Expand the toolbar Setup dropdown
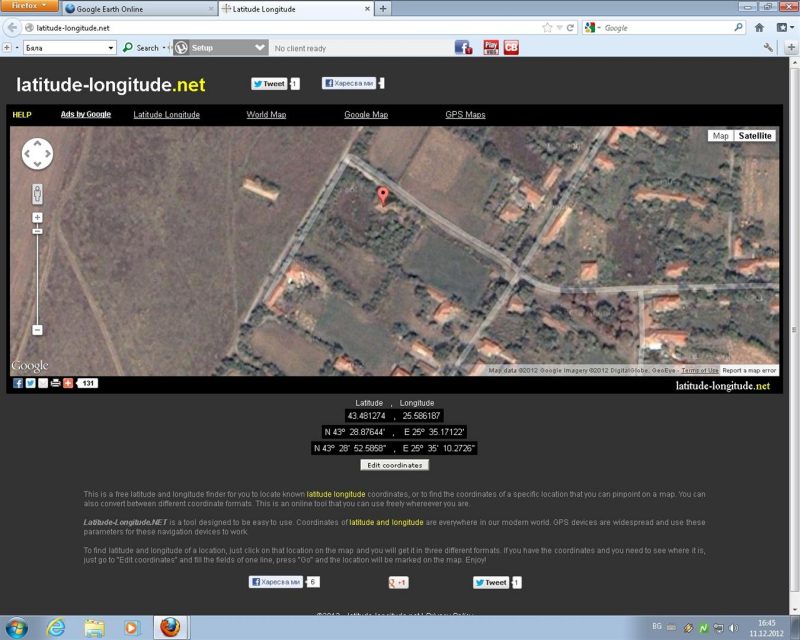The width and height of the screenshot is (800, 640). (260, 47)
